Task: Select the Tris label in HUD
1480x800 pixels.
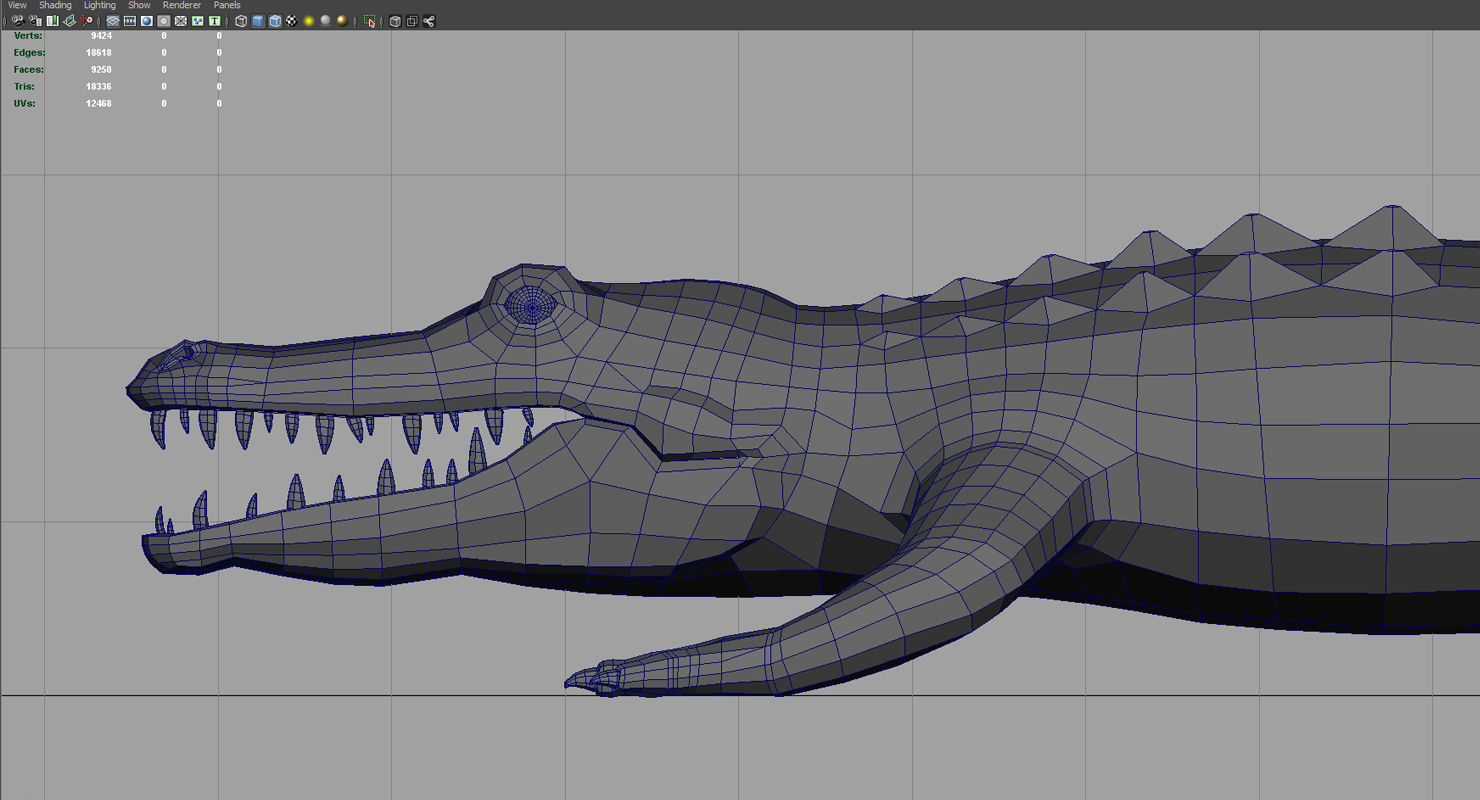Action: 24,87
